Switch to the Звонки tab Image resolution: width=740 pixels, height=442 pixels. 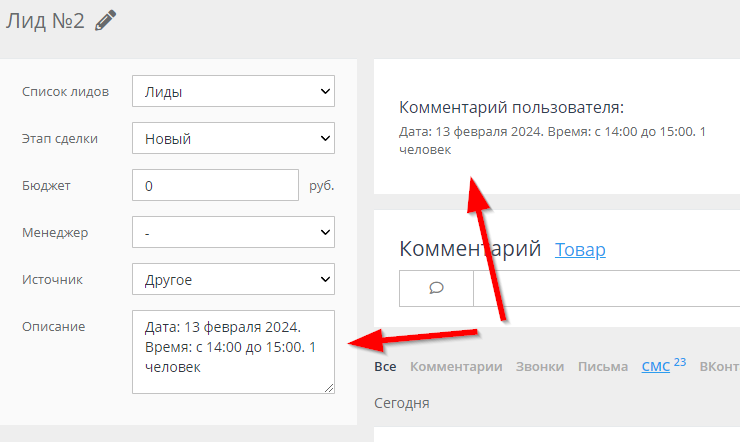click(540, 367)
